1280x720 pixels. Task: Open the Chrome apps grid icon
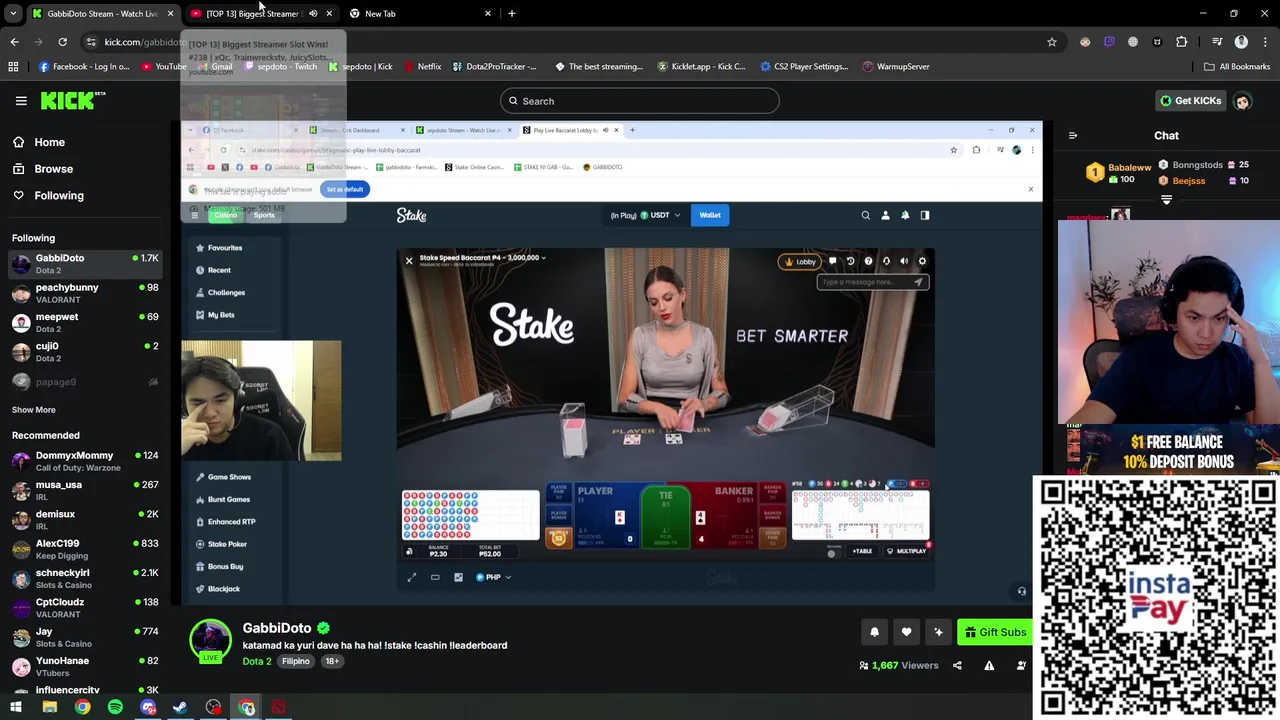click(13, 67)
